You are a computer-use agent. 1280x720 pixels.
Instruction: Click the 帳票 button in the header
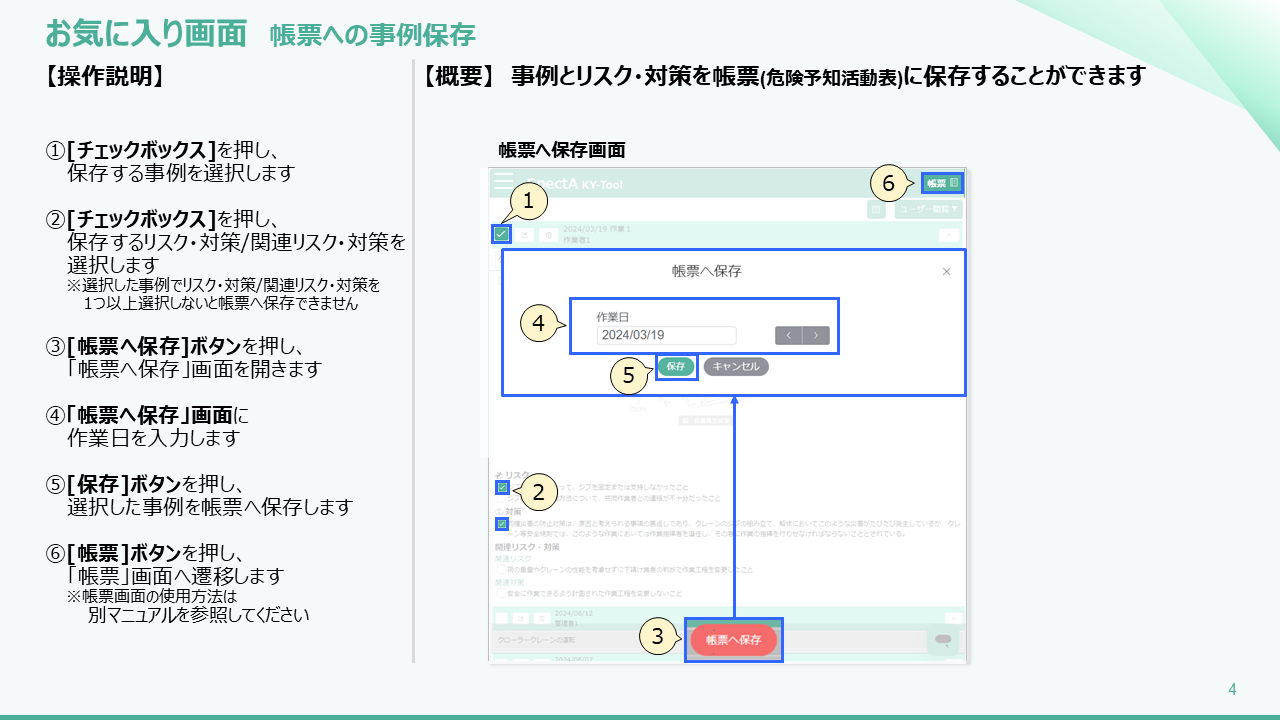coord(941,183)
